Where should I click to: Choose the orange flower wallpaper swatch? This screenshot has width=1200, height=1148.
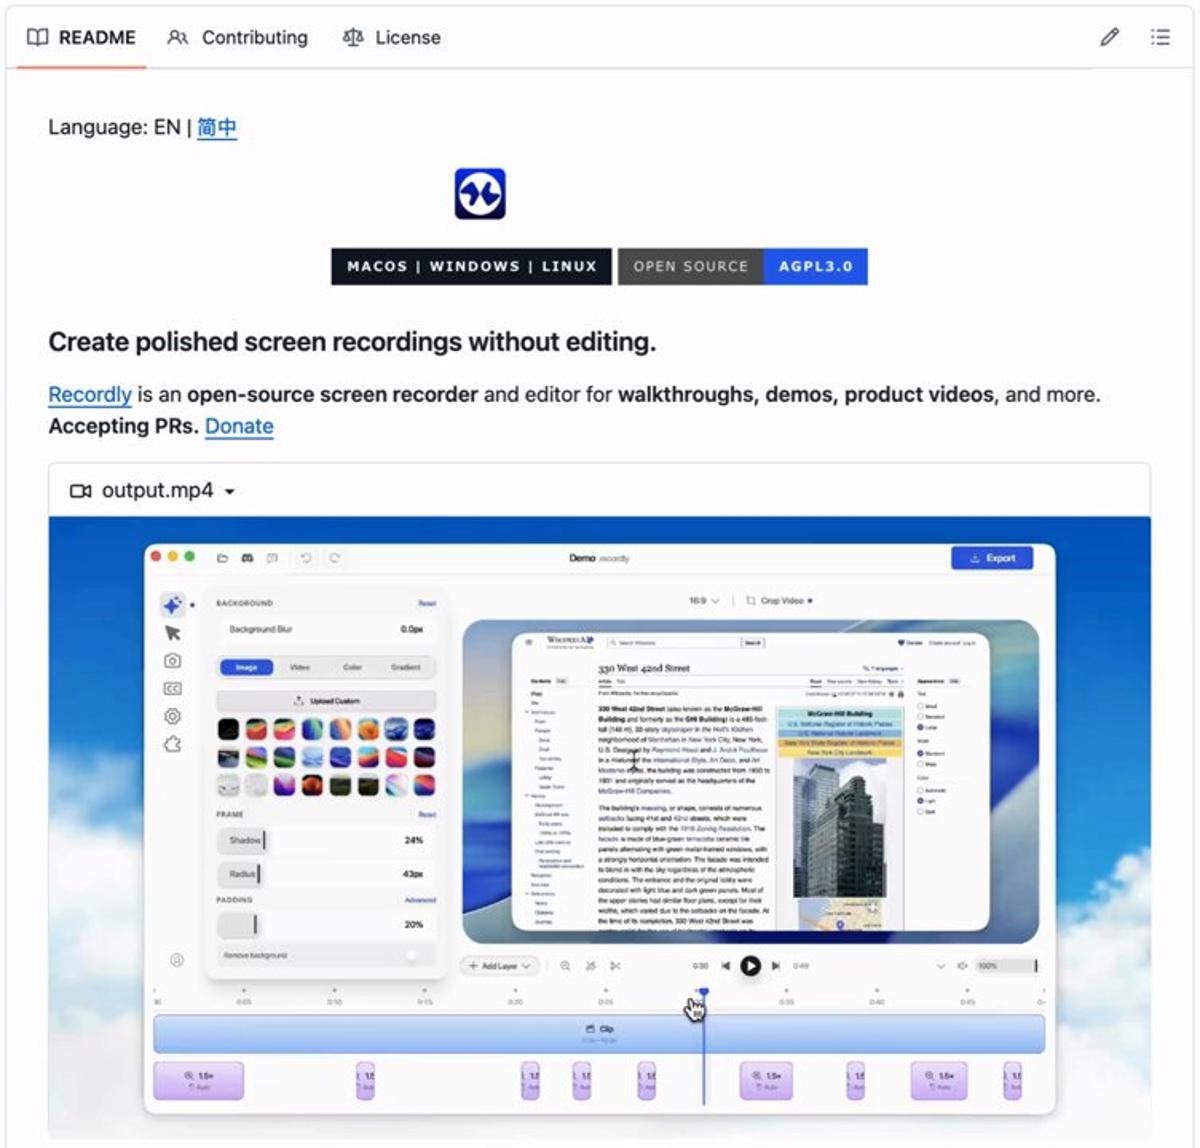(369, 729)
